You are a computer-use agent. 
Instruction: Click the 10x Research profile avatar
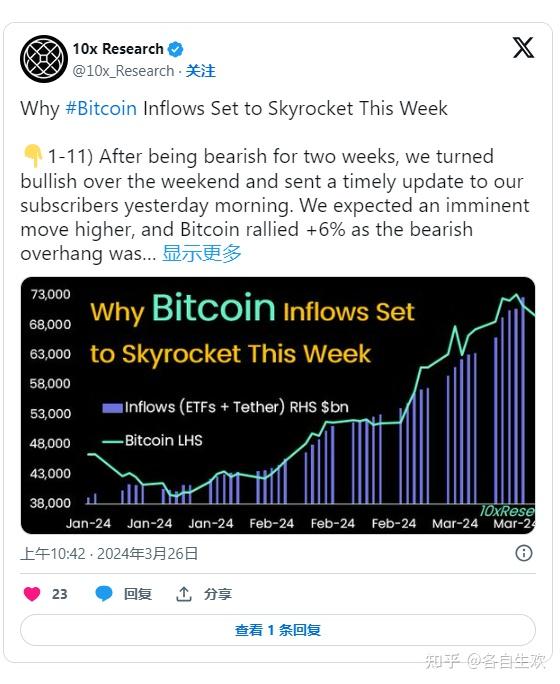44,59
